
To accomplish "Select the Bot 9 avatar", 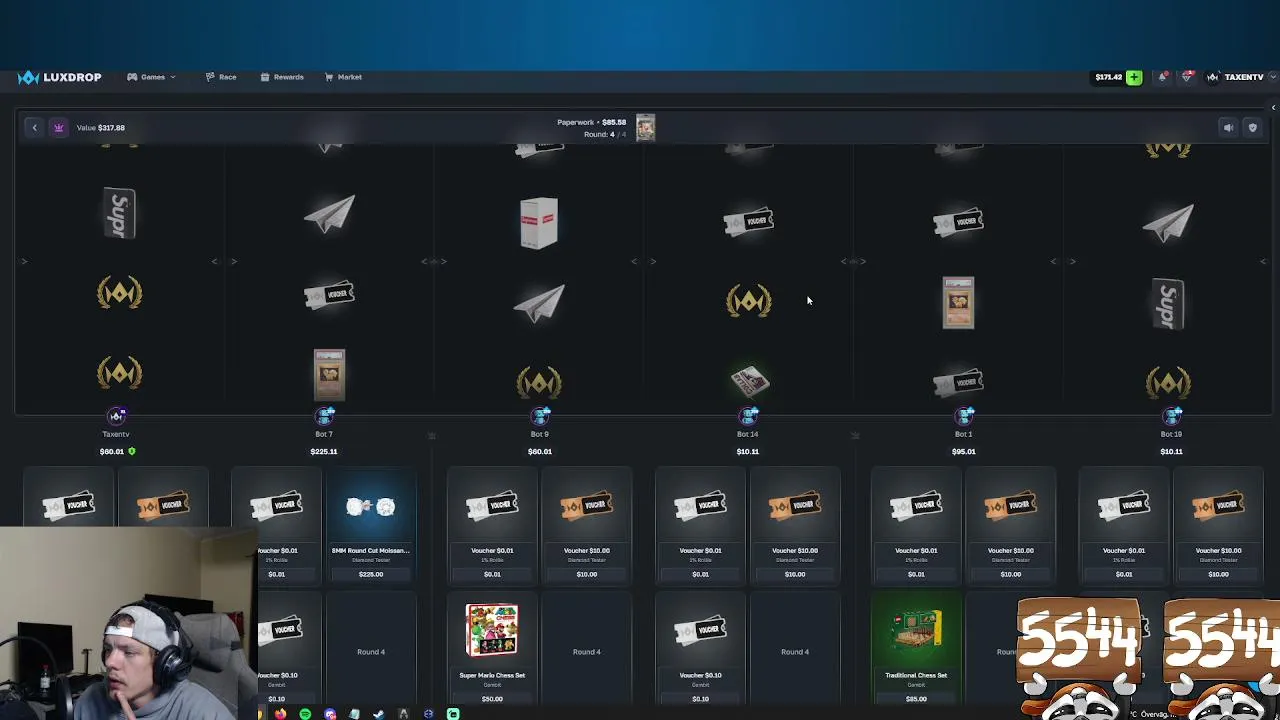I will (x=541, y=415).
